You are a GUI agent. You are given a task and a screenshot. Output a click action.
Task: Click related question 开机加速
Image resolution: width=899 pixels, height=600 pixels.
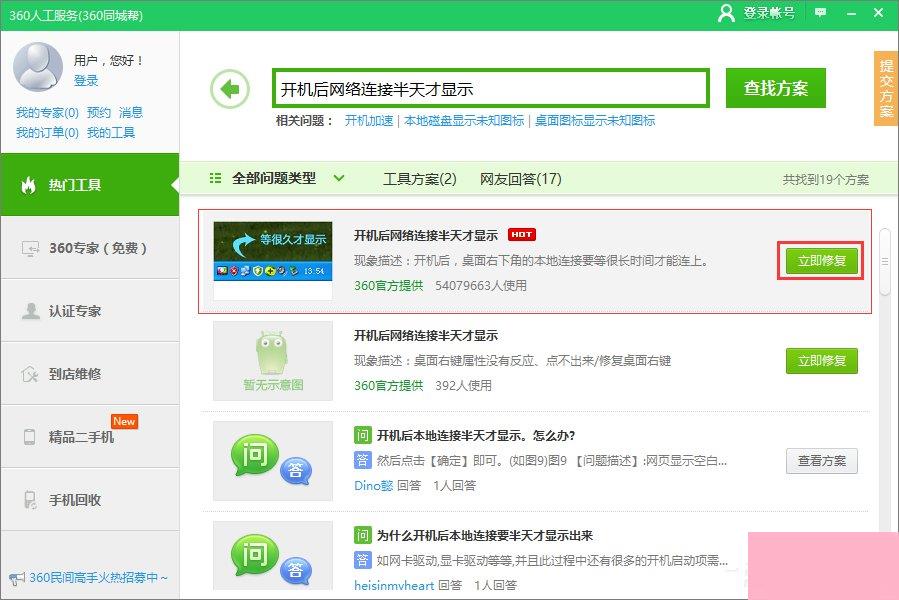369,120
